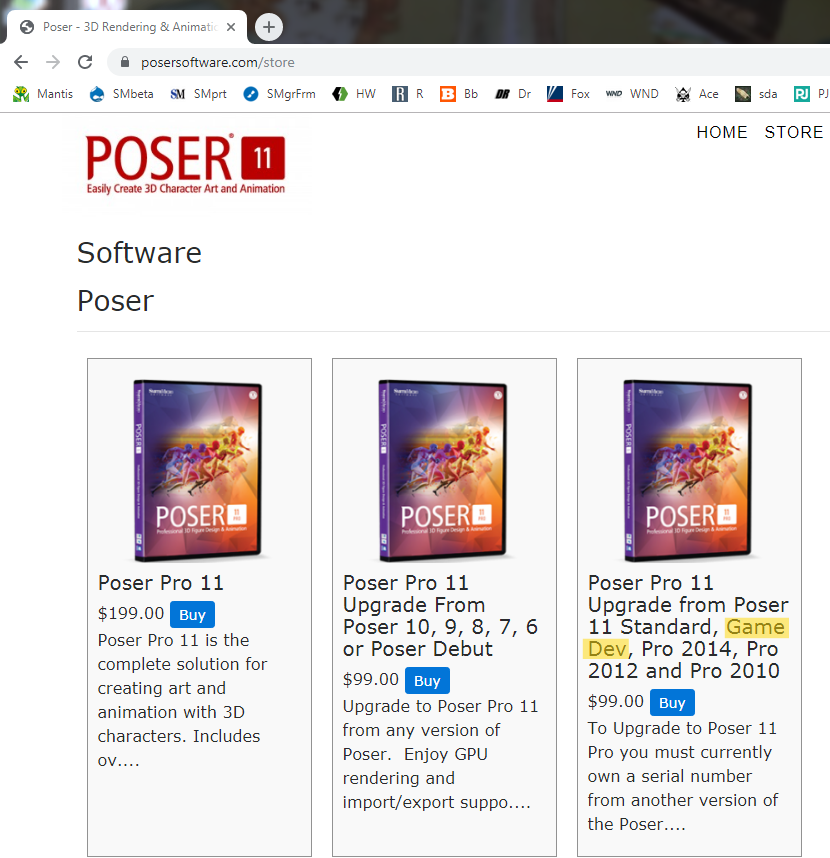
Task: Open a new browser tab
Action: point(268,27)
